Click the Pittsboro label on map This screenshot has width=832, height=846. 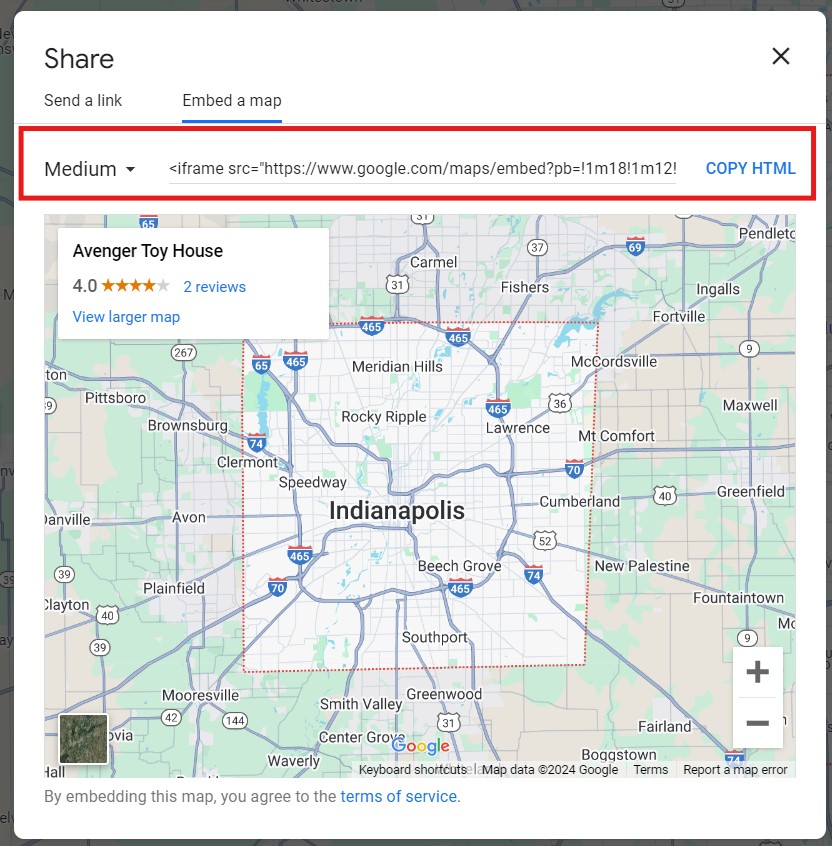115,398
